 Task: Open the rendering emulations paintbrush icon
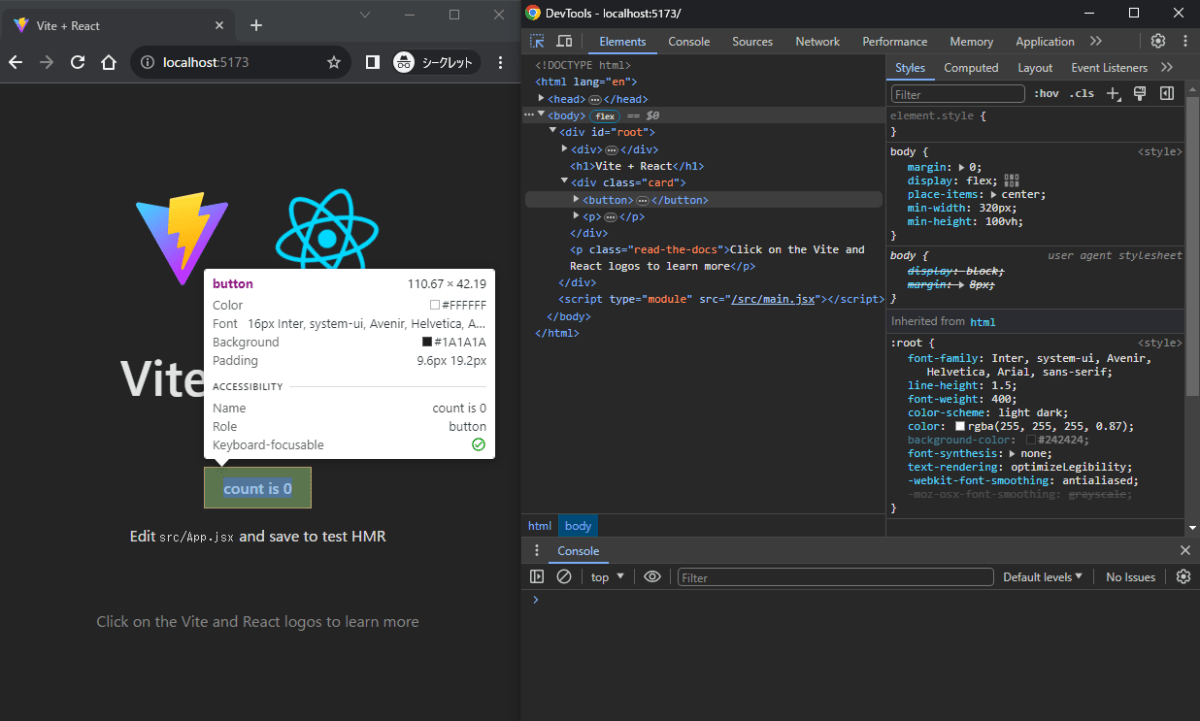click(x=1139, y=93)
